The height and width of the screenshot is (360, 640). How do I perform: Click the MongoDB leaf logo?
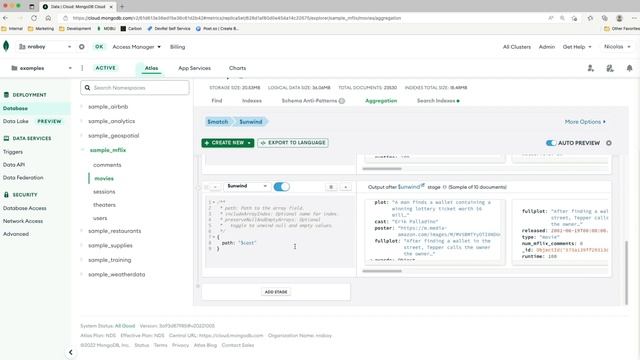pyautogui.click(x=6, y=46)
